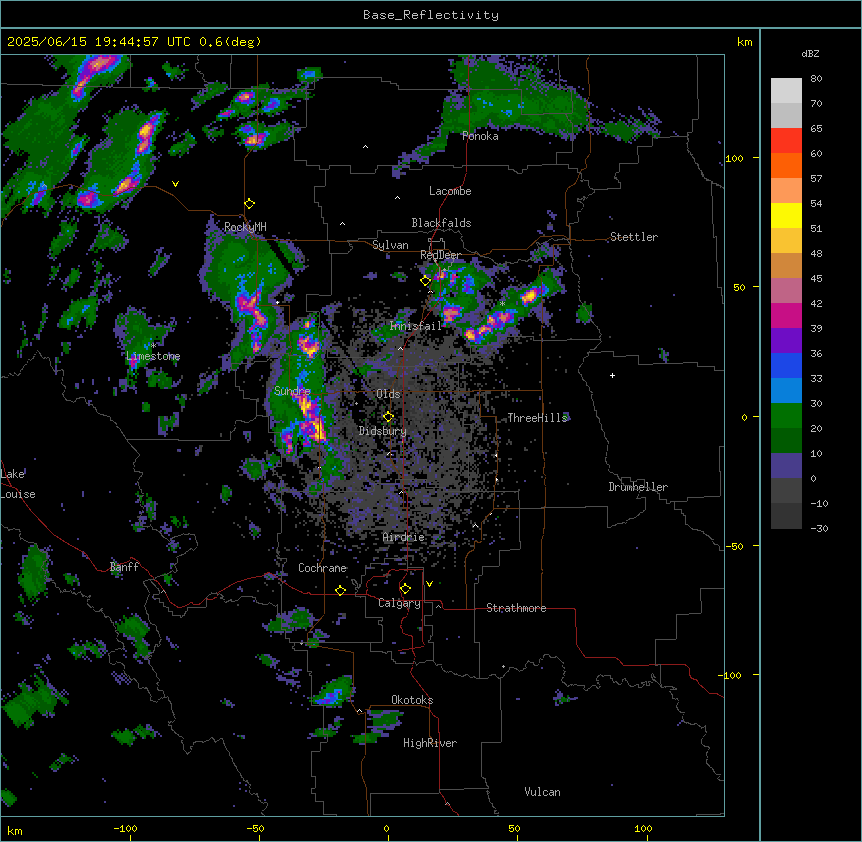Click the 80 value on the dBZ legend

816,79
